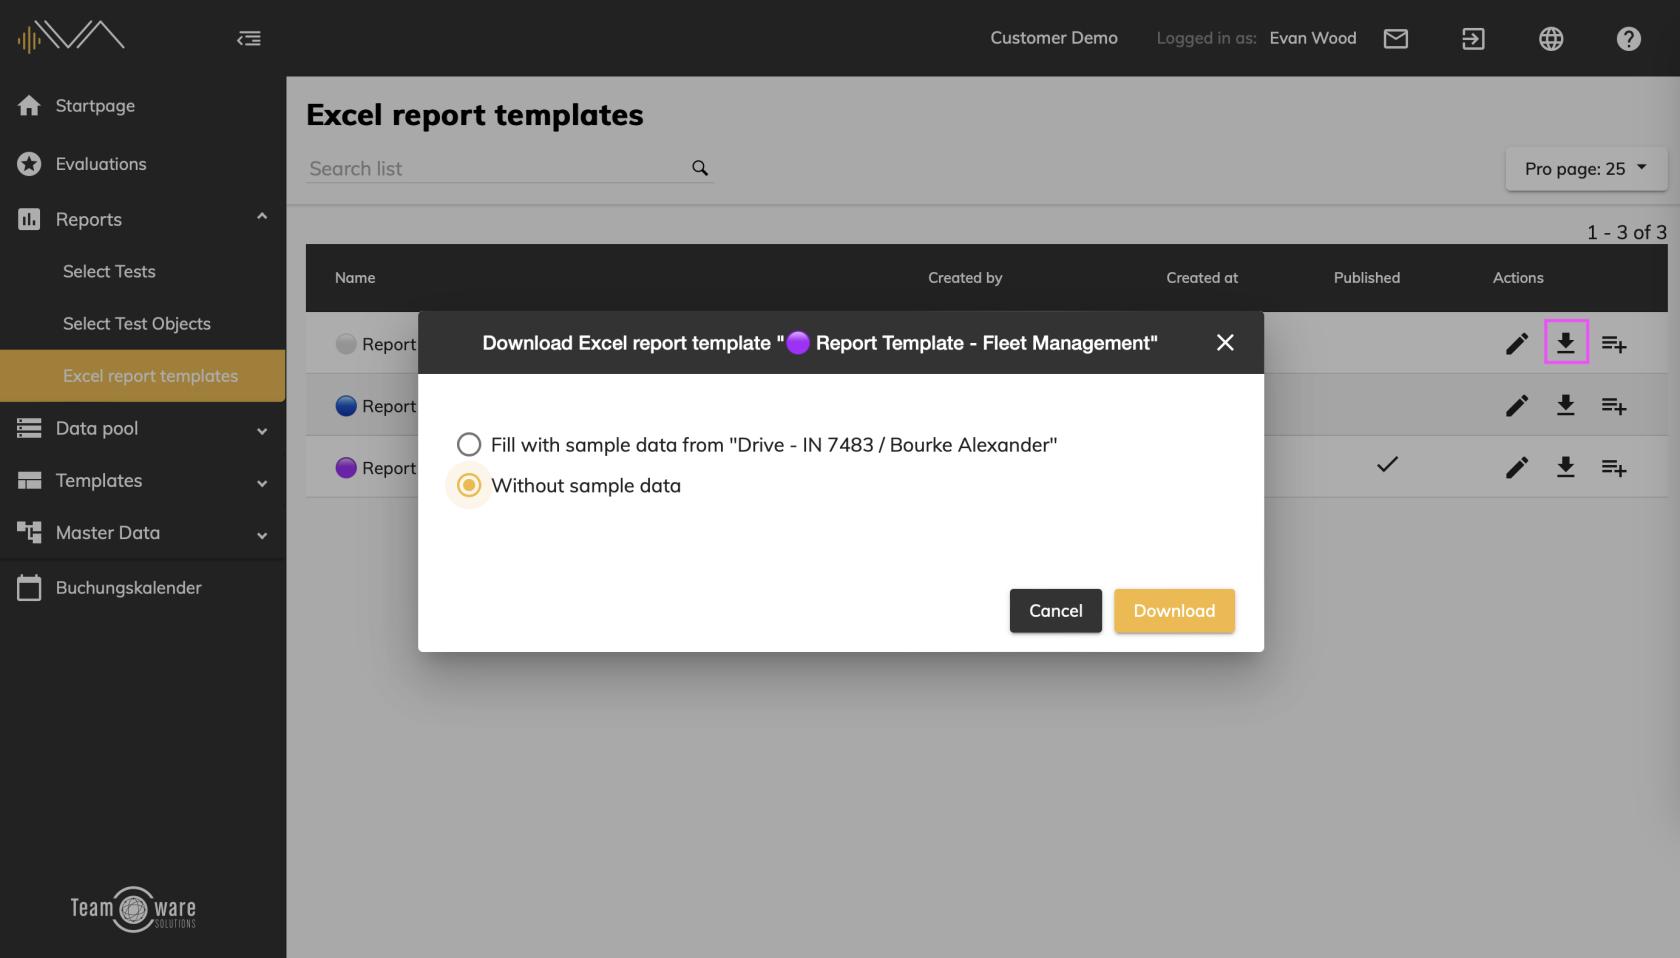Open the language globe icon
The width and height of the screenshot is (1680, 958).
coord(1551,38)
